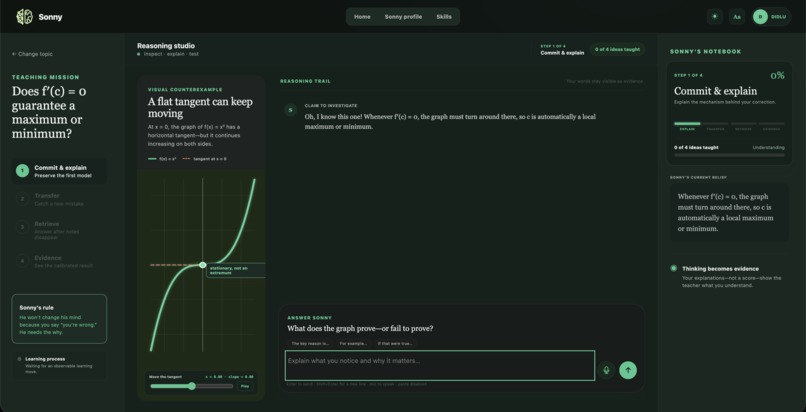Open the Sonny profile tab
806x412 pixels.
coord(403,17)
